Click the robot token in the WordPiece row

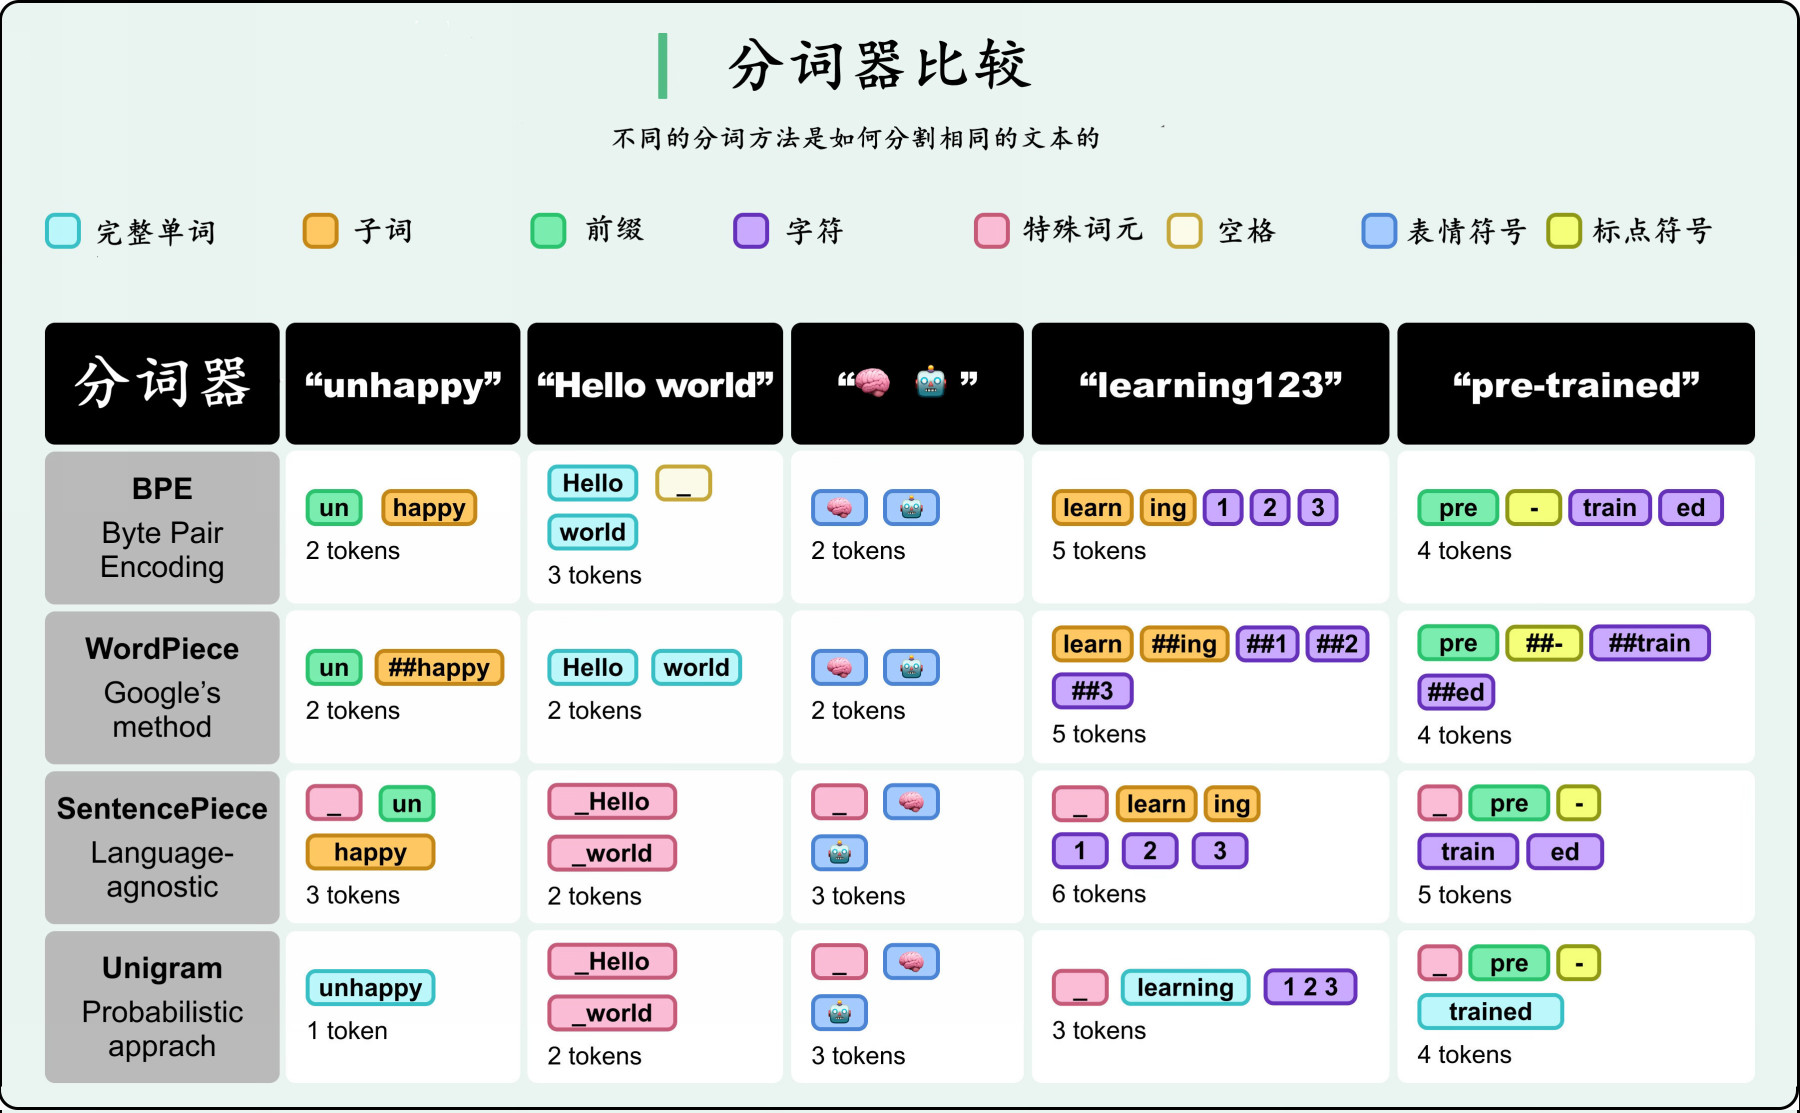tap(911, 668)
